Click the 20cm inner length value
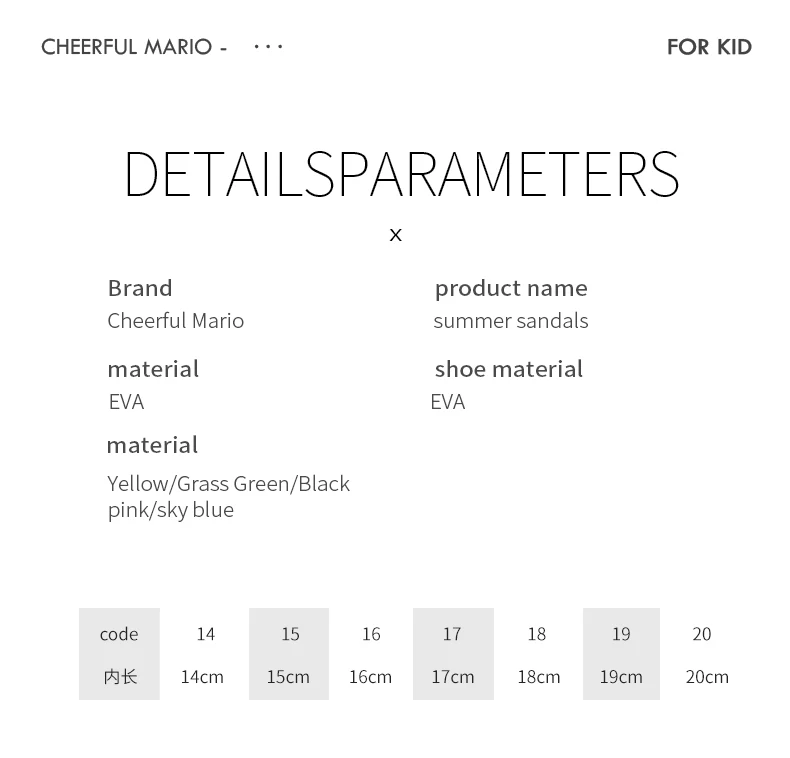Image resolution: width=790 pixels, height=758 pixels. point(707,676)
